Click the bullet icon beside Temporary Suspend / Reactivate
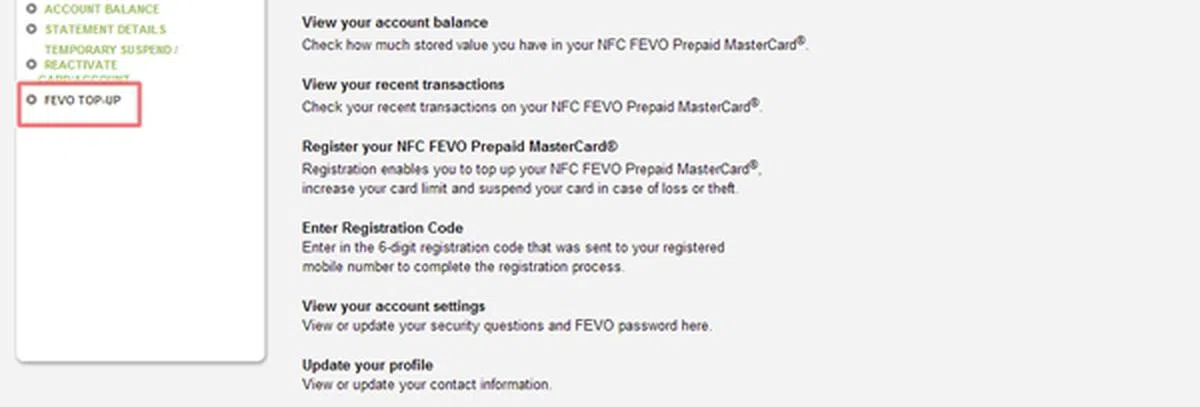The height and width of the screenshot is (407, 1200). 31,64
